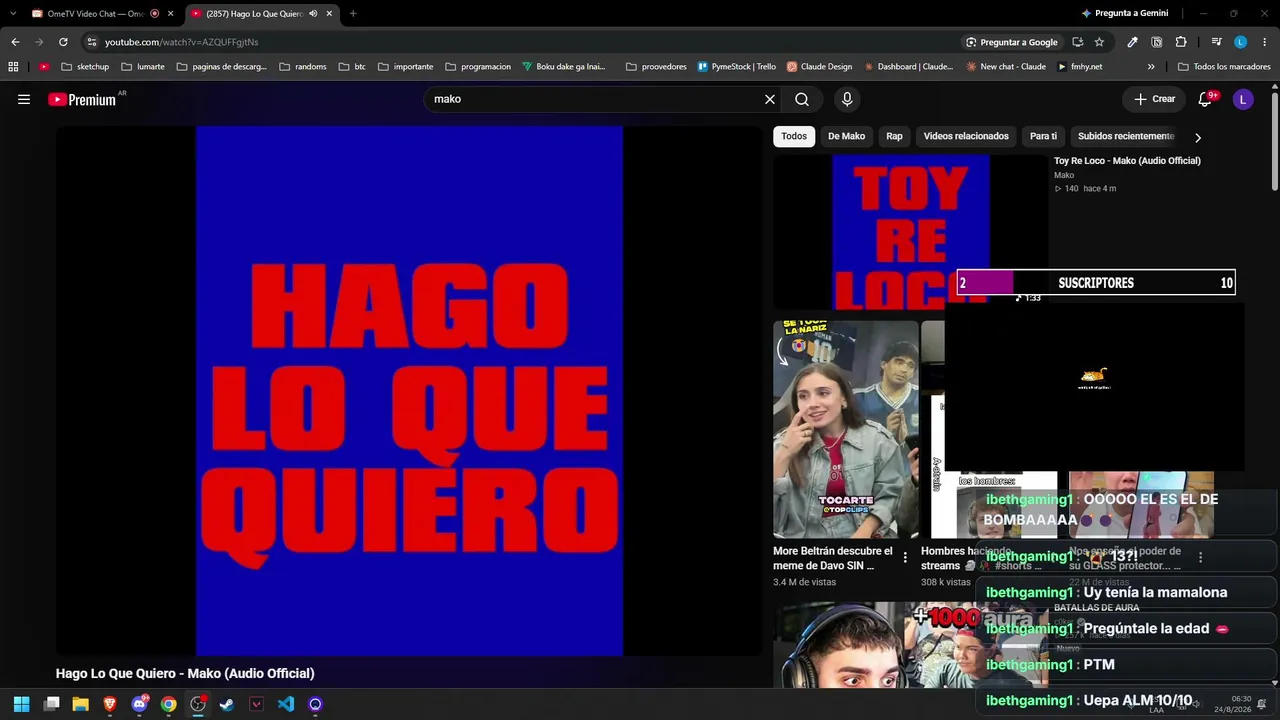Open the Crear menu

(1155, 99)
